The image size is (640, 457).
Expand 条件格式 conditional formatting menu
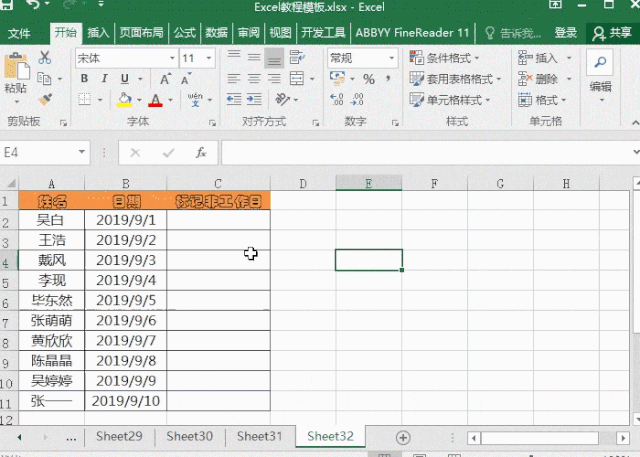click(445, 58)
